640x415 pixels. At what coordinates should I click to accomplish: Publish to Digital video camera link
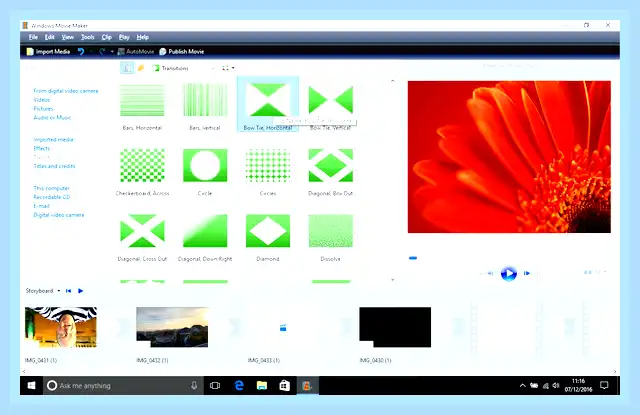tap(59, 215)
